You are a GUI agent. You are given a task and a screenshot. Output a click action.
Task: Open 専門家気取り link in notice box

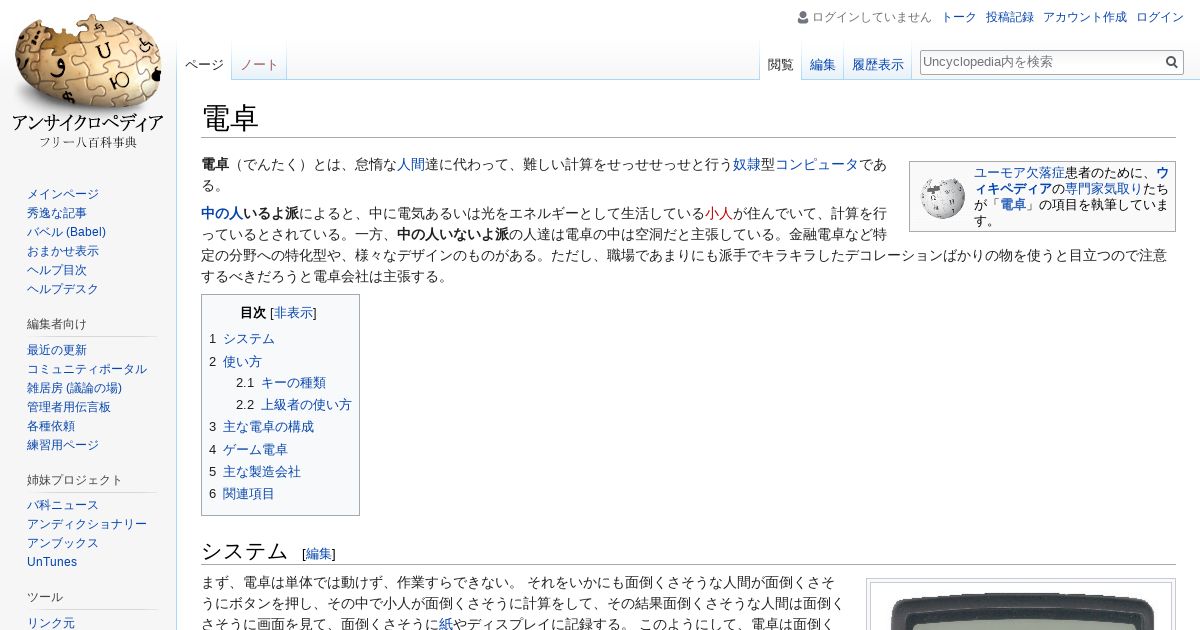click(1103, 188)
